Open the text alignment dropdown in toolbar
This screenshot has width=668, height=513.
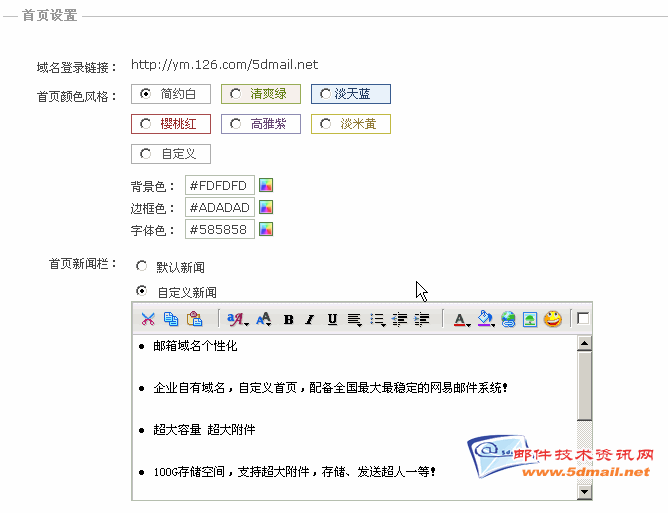355,320
